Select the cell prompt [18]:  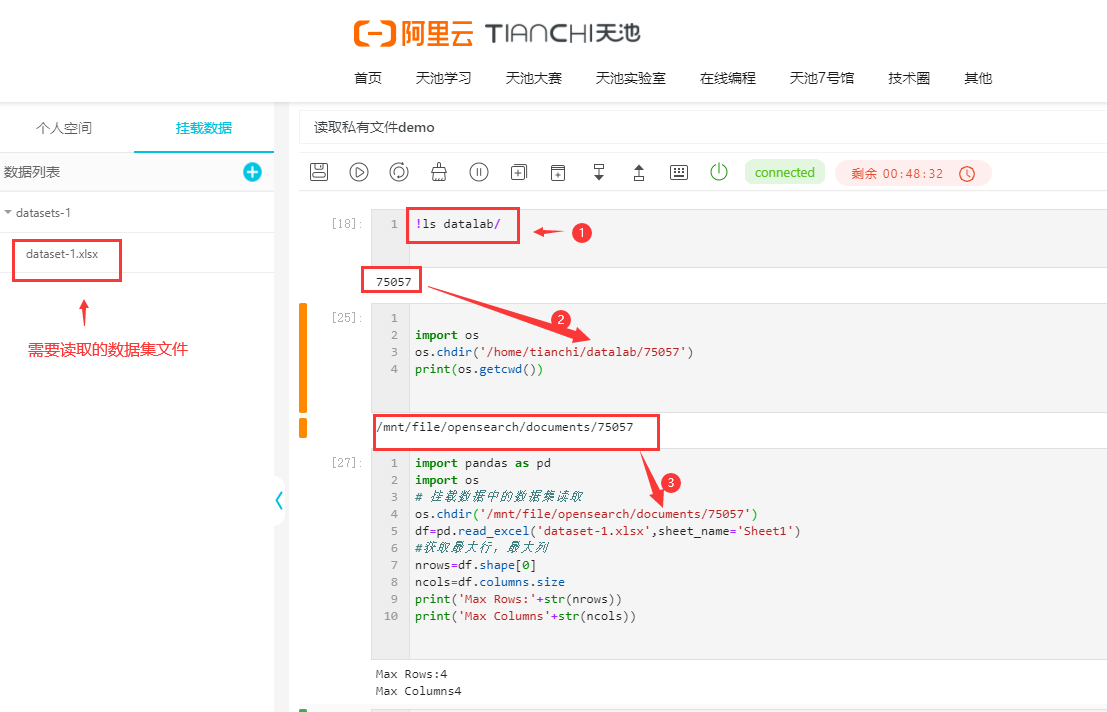coord(347,224)
